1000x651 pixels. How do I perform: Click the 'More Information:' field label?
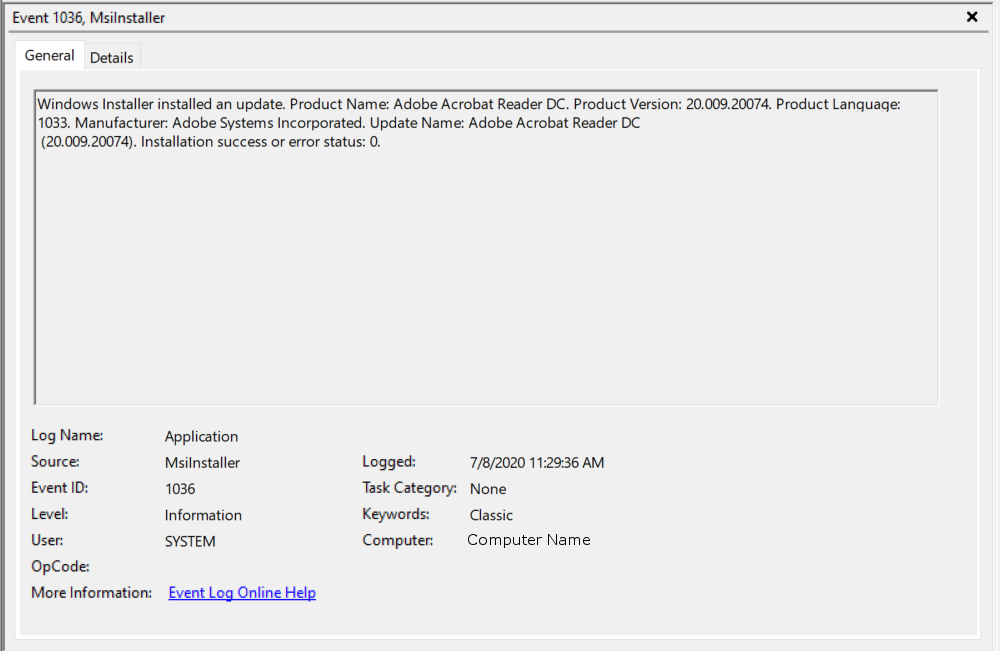92,592
